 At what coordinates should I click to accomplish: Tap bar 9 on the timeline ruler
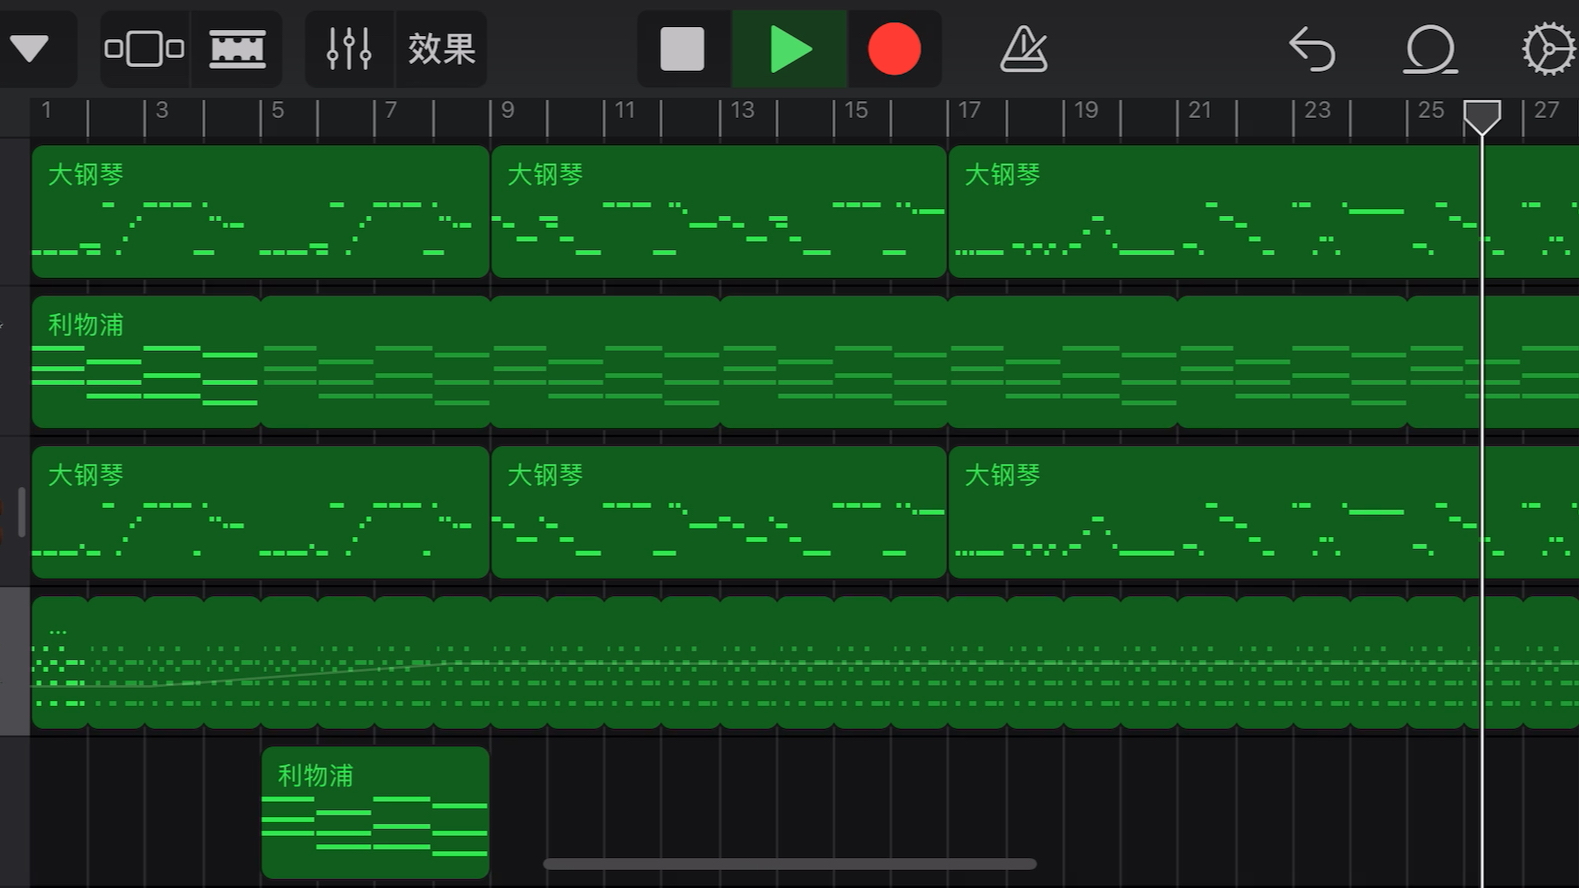[x=508, y=111]
